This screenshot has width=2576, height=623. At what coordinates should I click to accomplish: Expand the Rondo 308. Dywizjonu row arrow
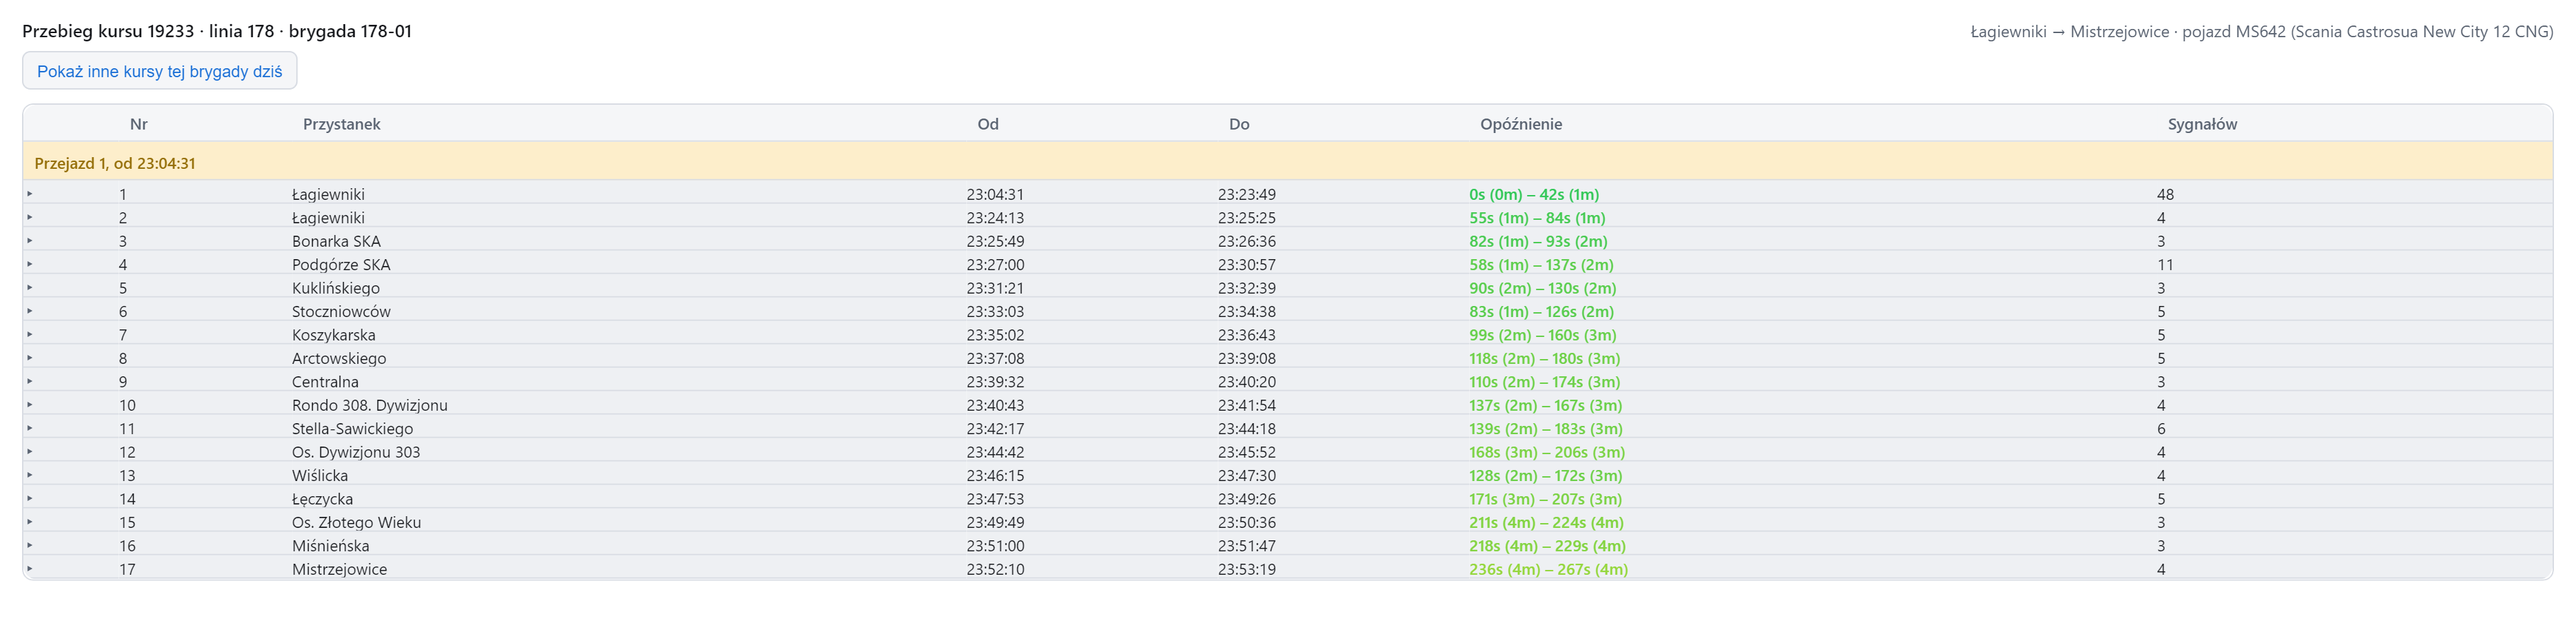pos(30,405)
